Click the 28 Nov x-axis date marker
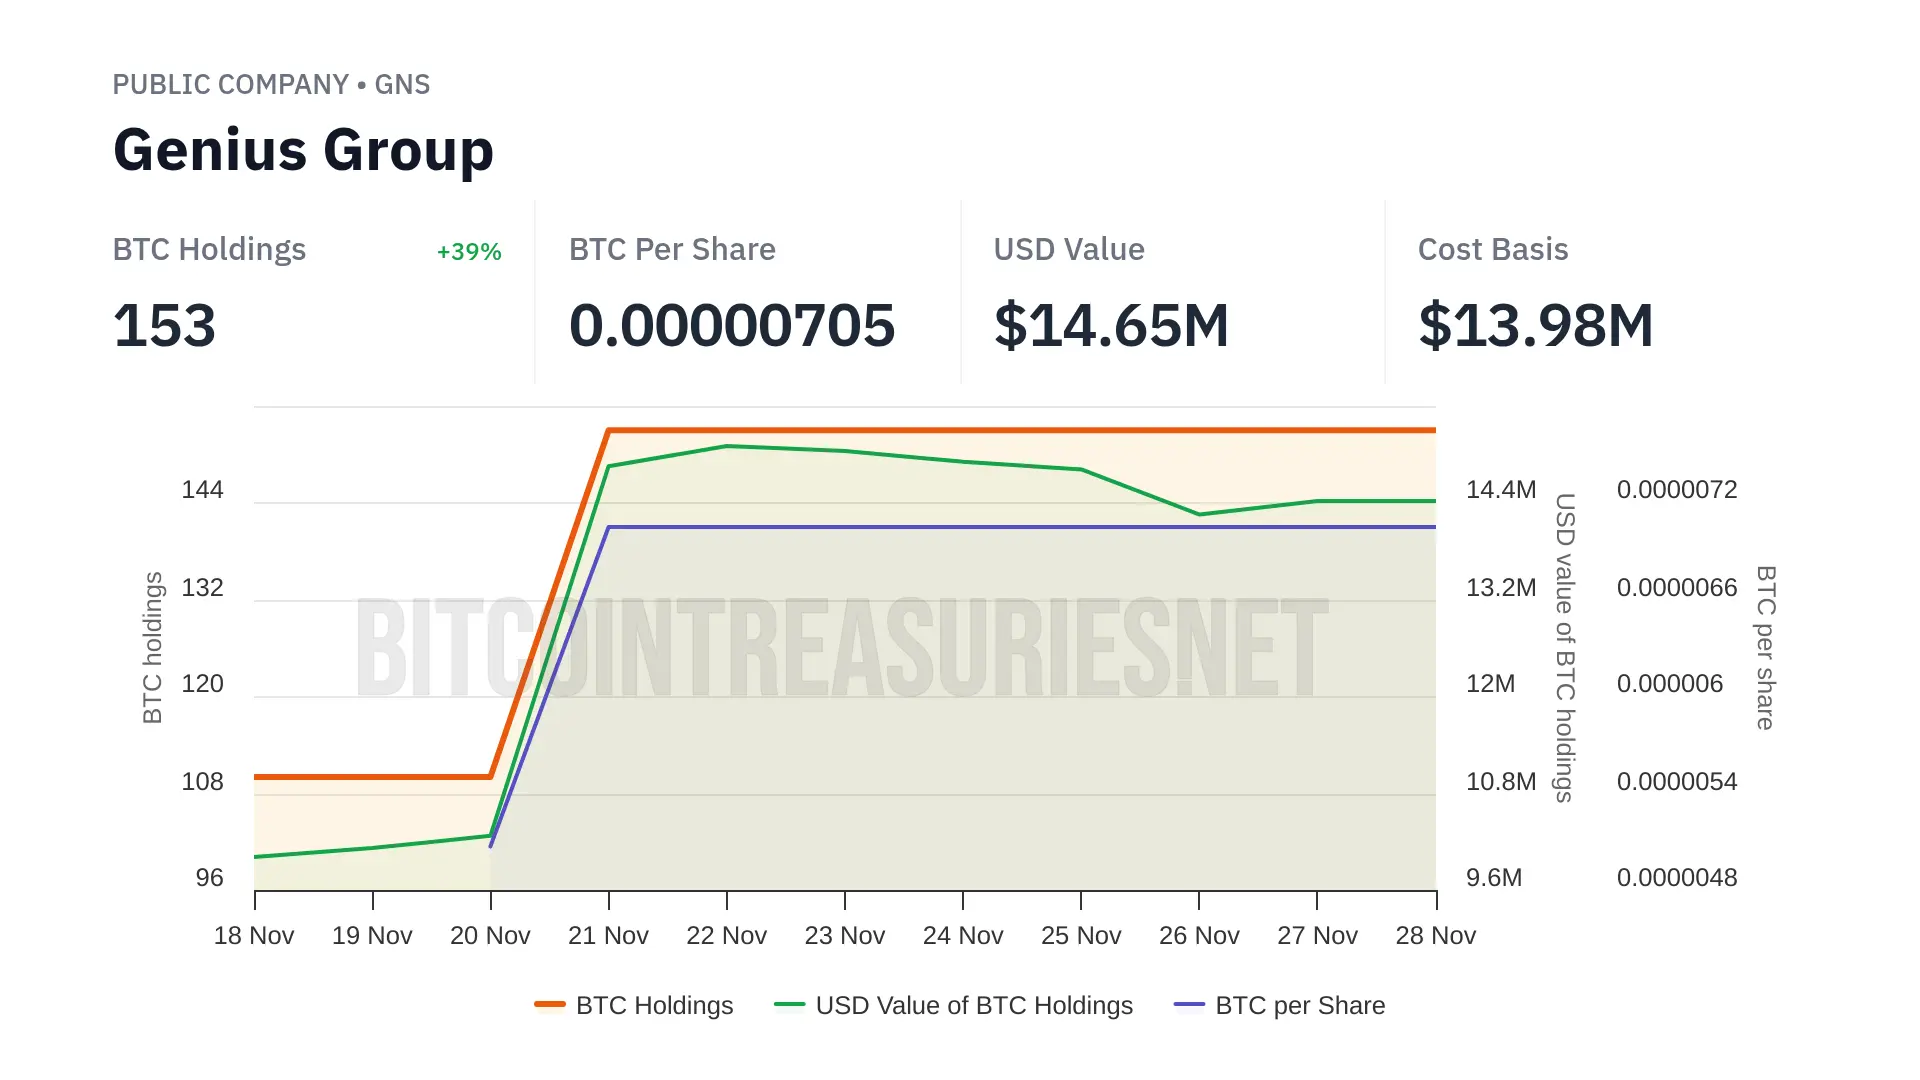1920x1080 pixels. point(1435,935)
